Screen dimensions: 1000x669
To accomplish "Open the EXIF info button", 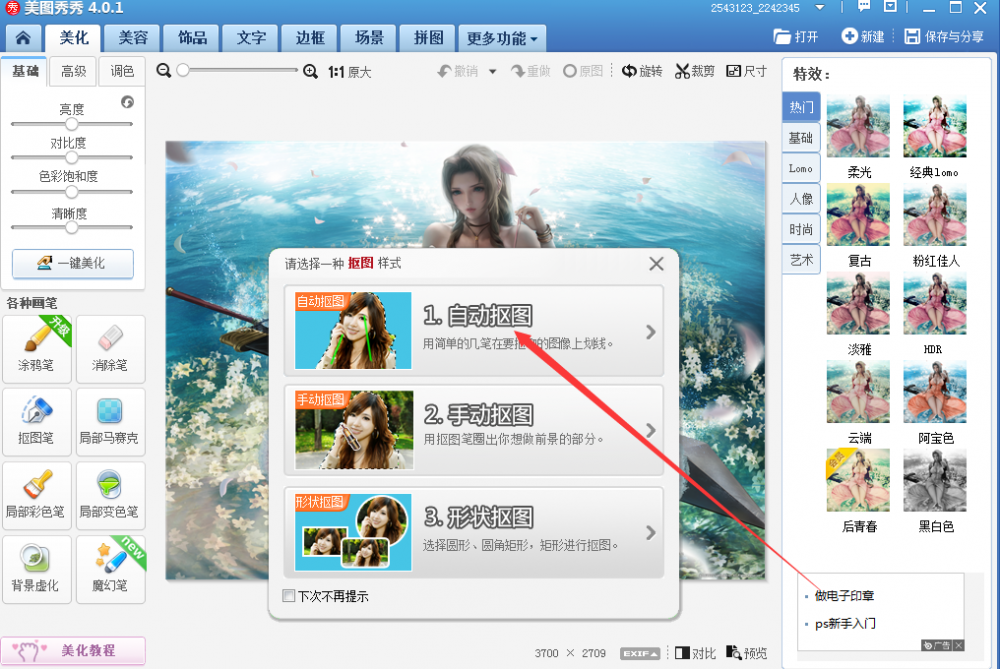I will coord(640,654).
